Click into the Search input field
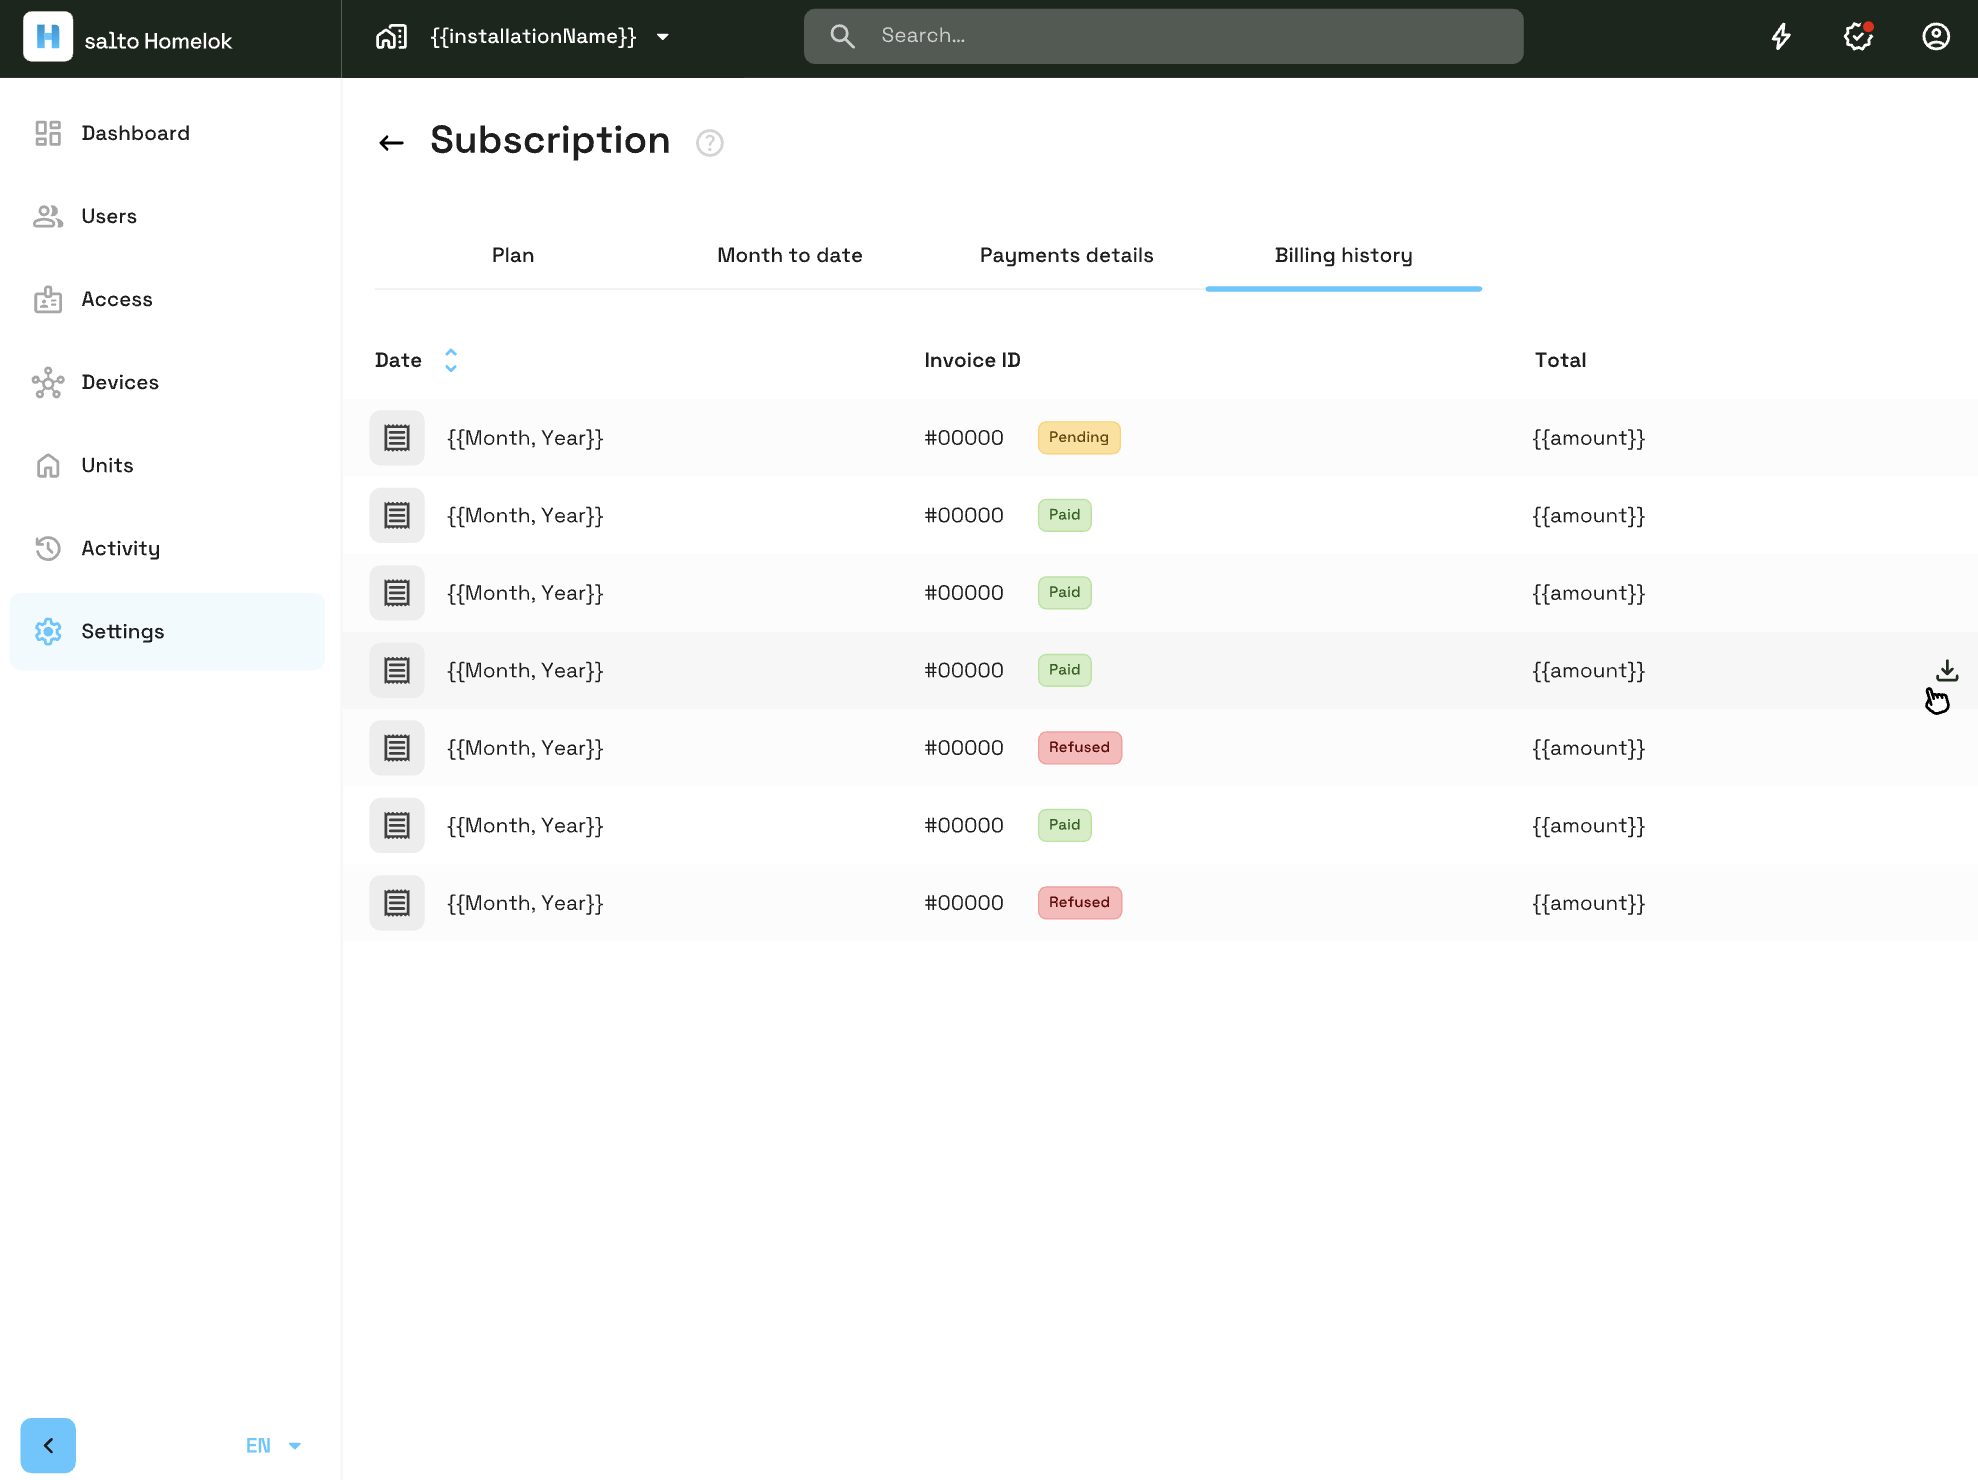 [x=1164, y=37]
